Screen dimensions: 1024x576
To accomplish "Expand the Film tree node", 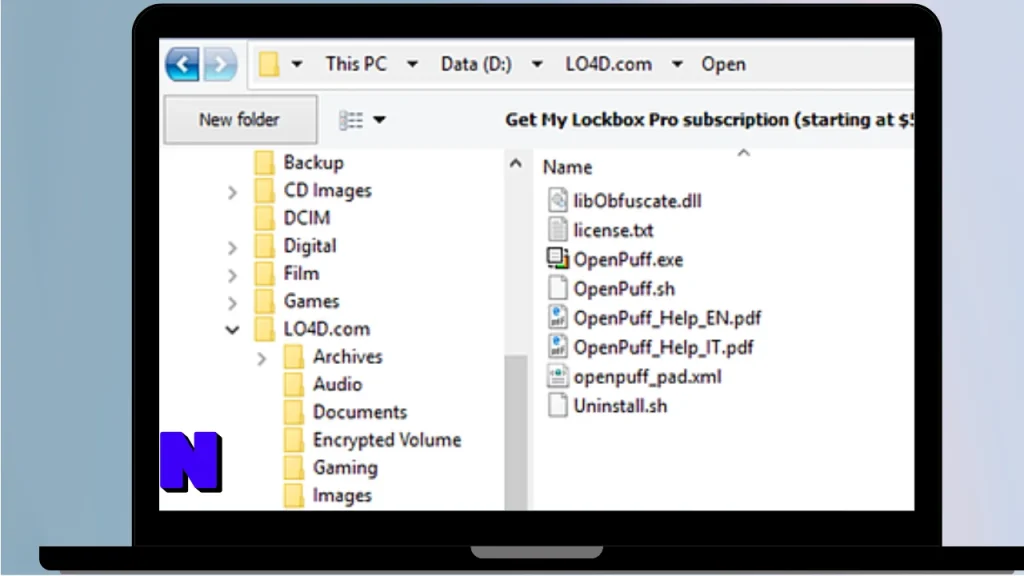I will (232, 275).
